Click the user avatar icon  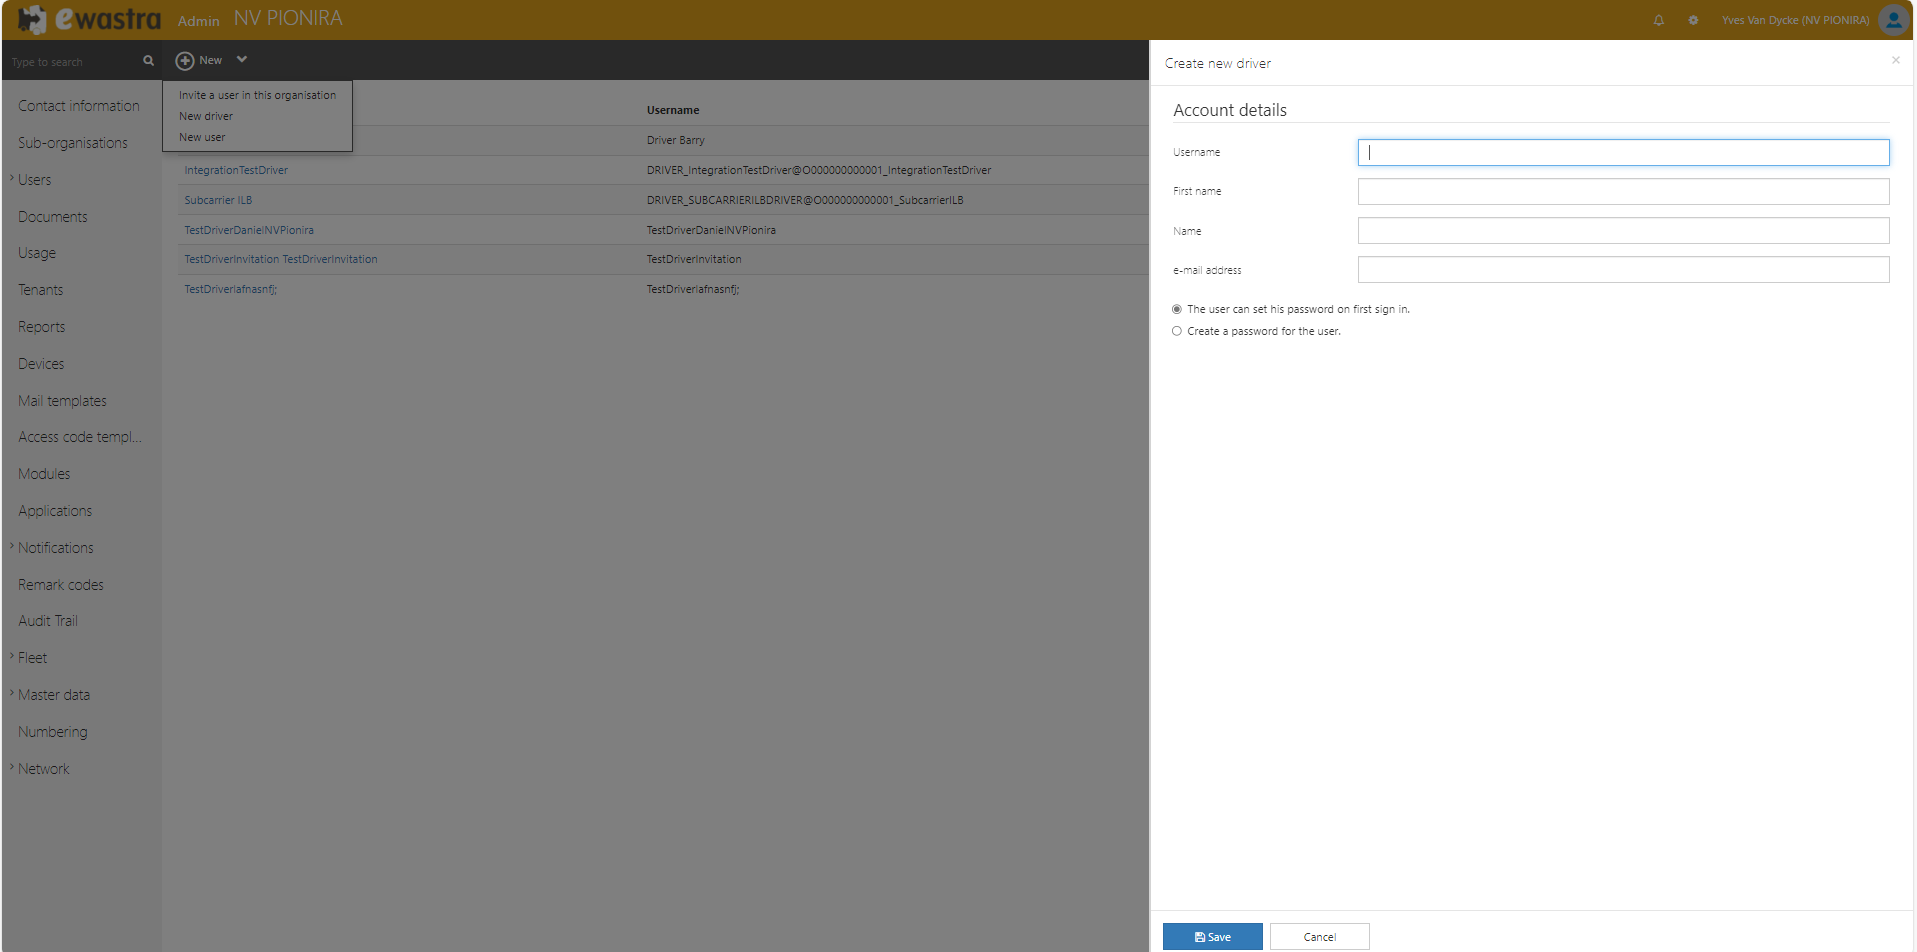[1892, 20]
